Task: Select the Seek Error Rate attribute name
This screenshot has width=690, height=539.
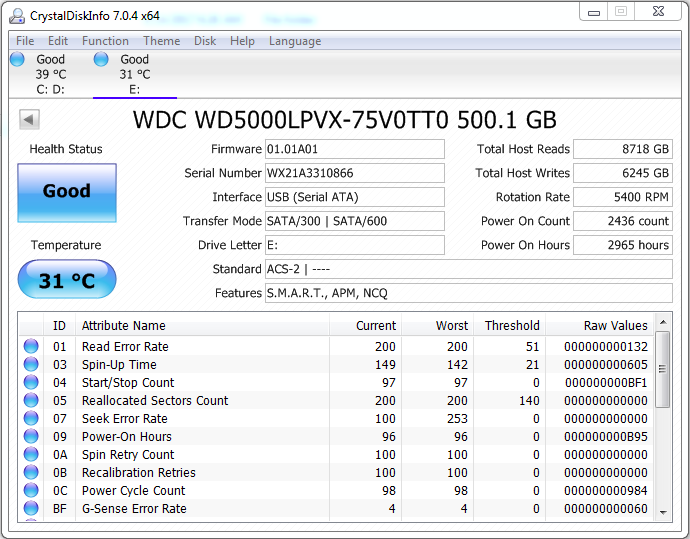Action: pos(125,419)
